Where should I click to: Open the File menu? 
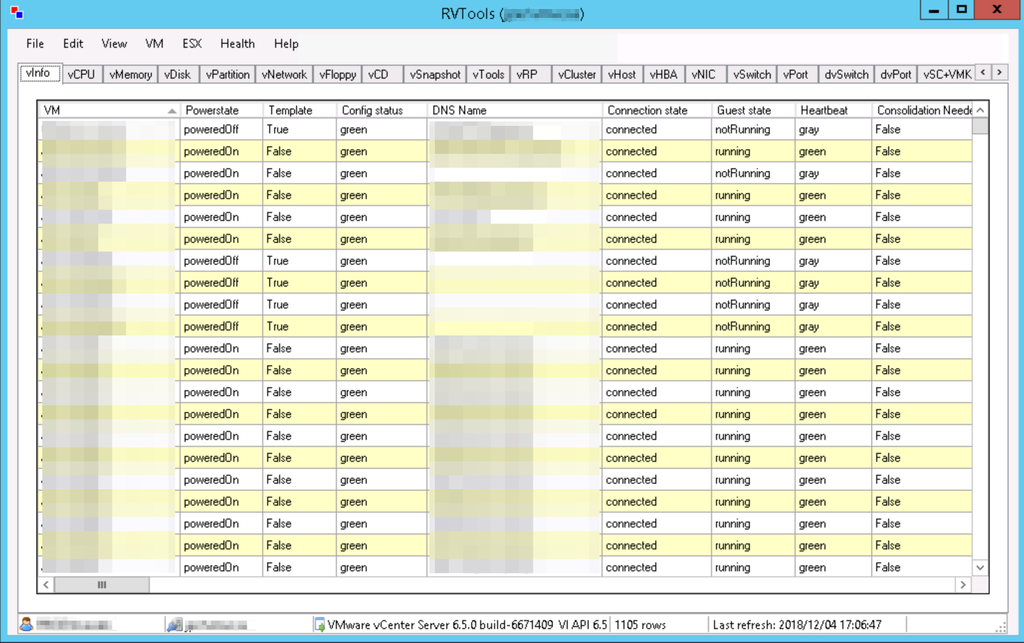[x=35, y=44]
